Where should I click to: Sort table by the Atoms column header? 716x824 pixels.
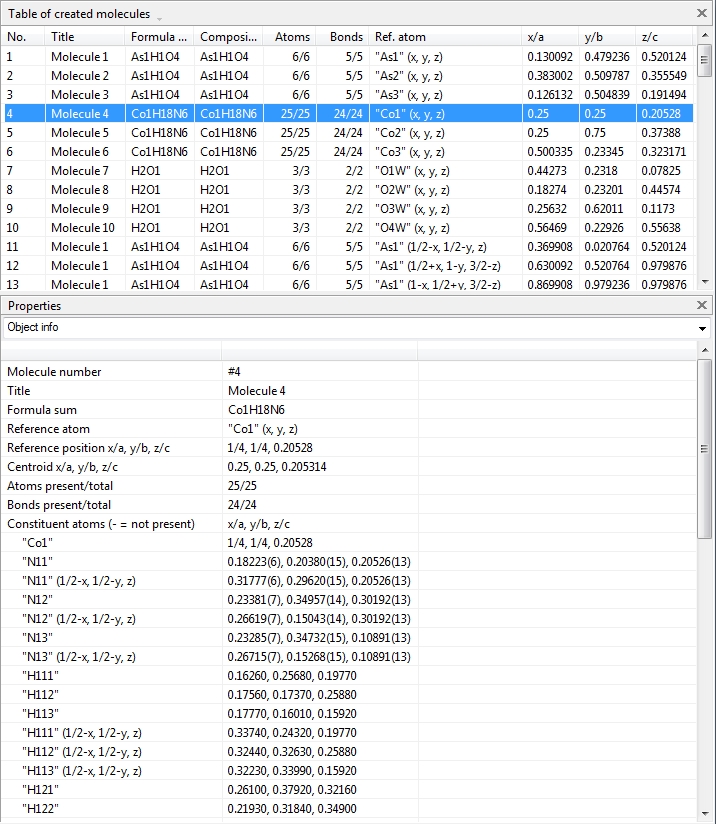click(x=292, y=37)
